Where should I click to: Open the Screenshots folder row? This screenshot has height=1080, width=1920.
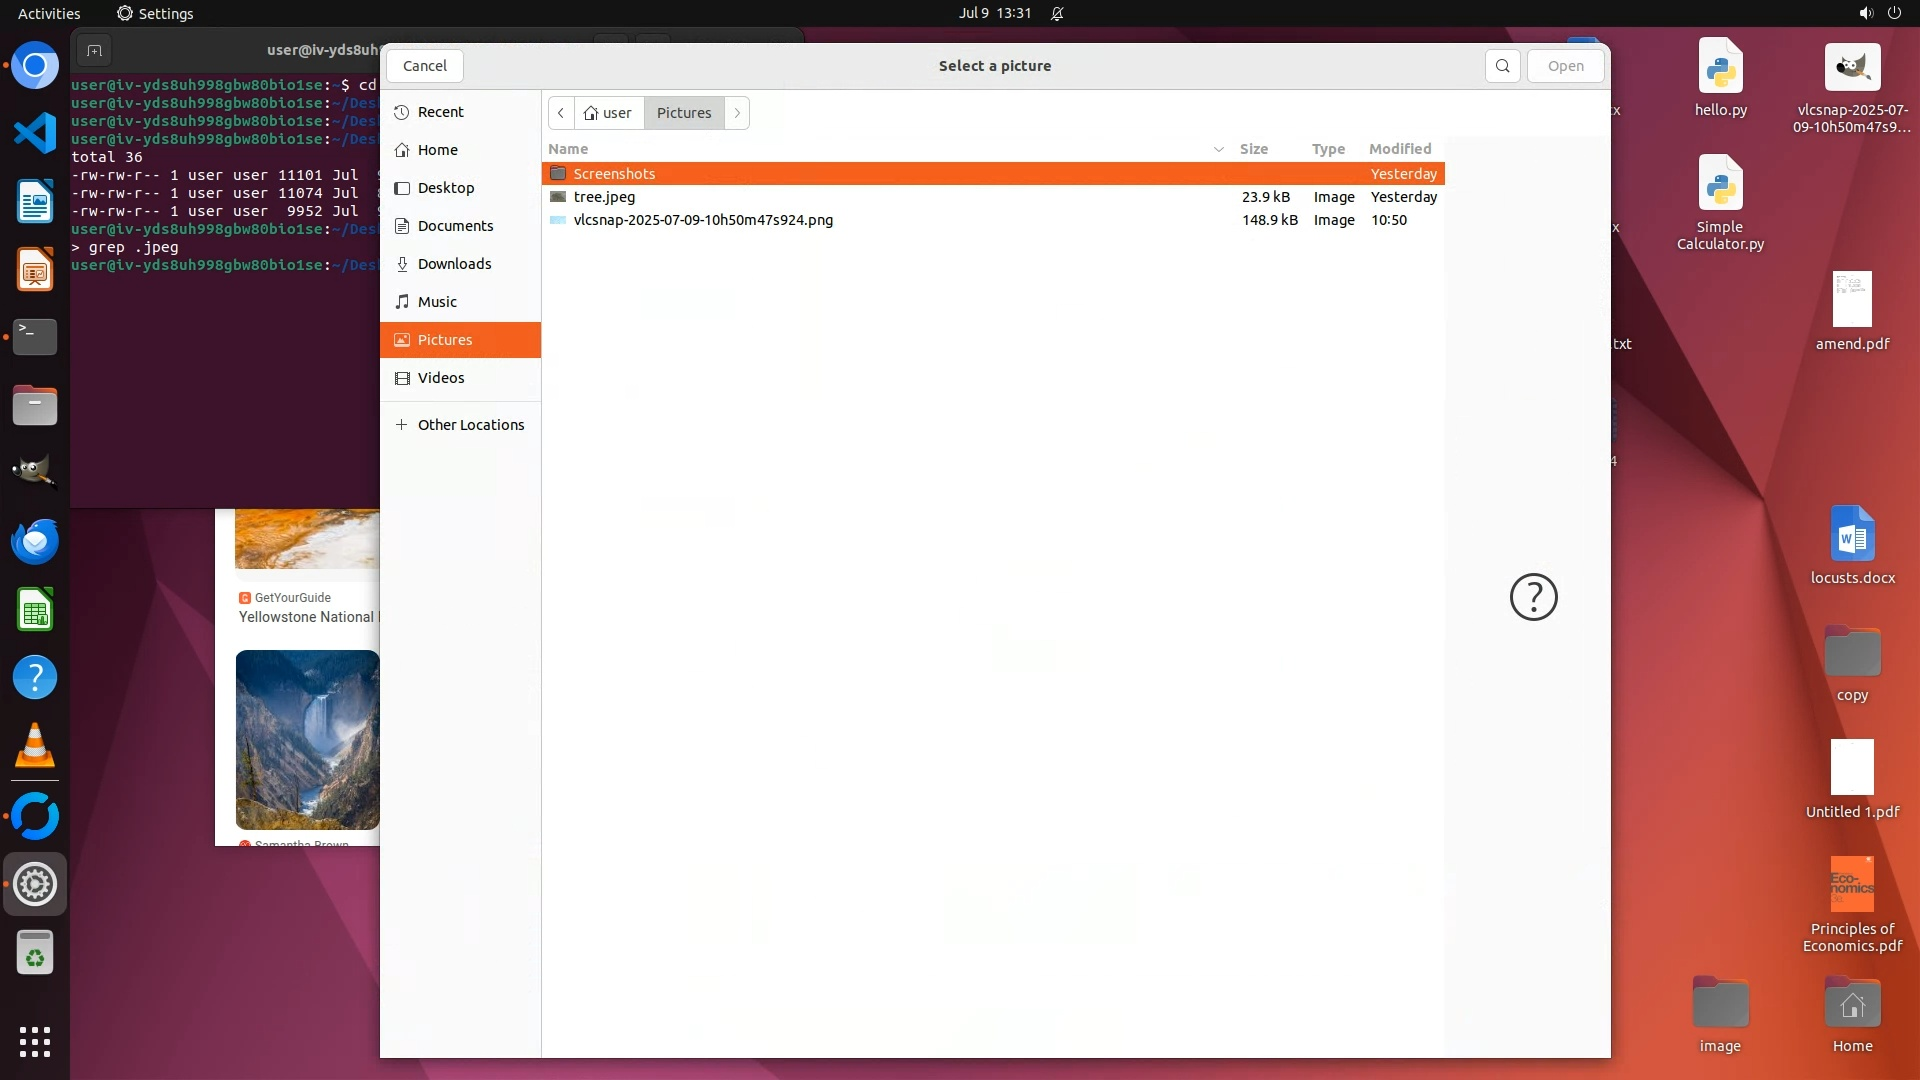pos(614,174)
